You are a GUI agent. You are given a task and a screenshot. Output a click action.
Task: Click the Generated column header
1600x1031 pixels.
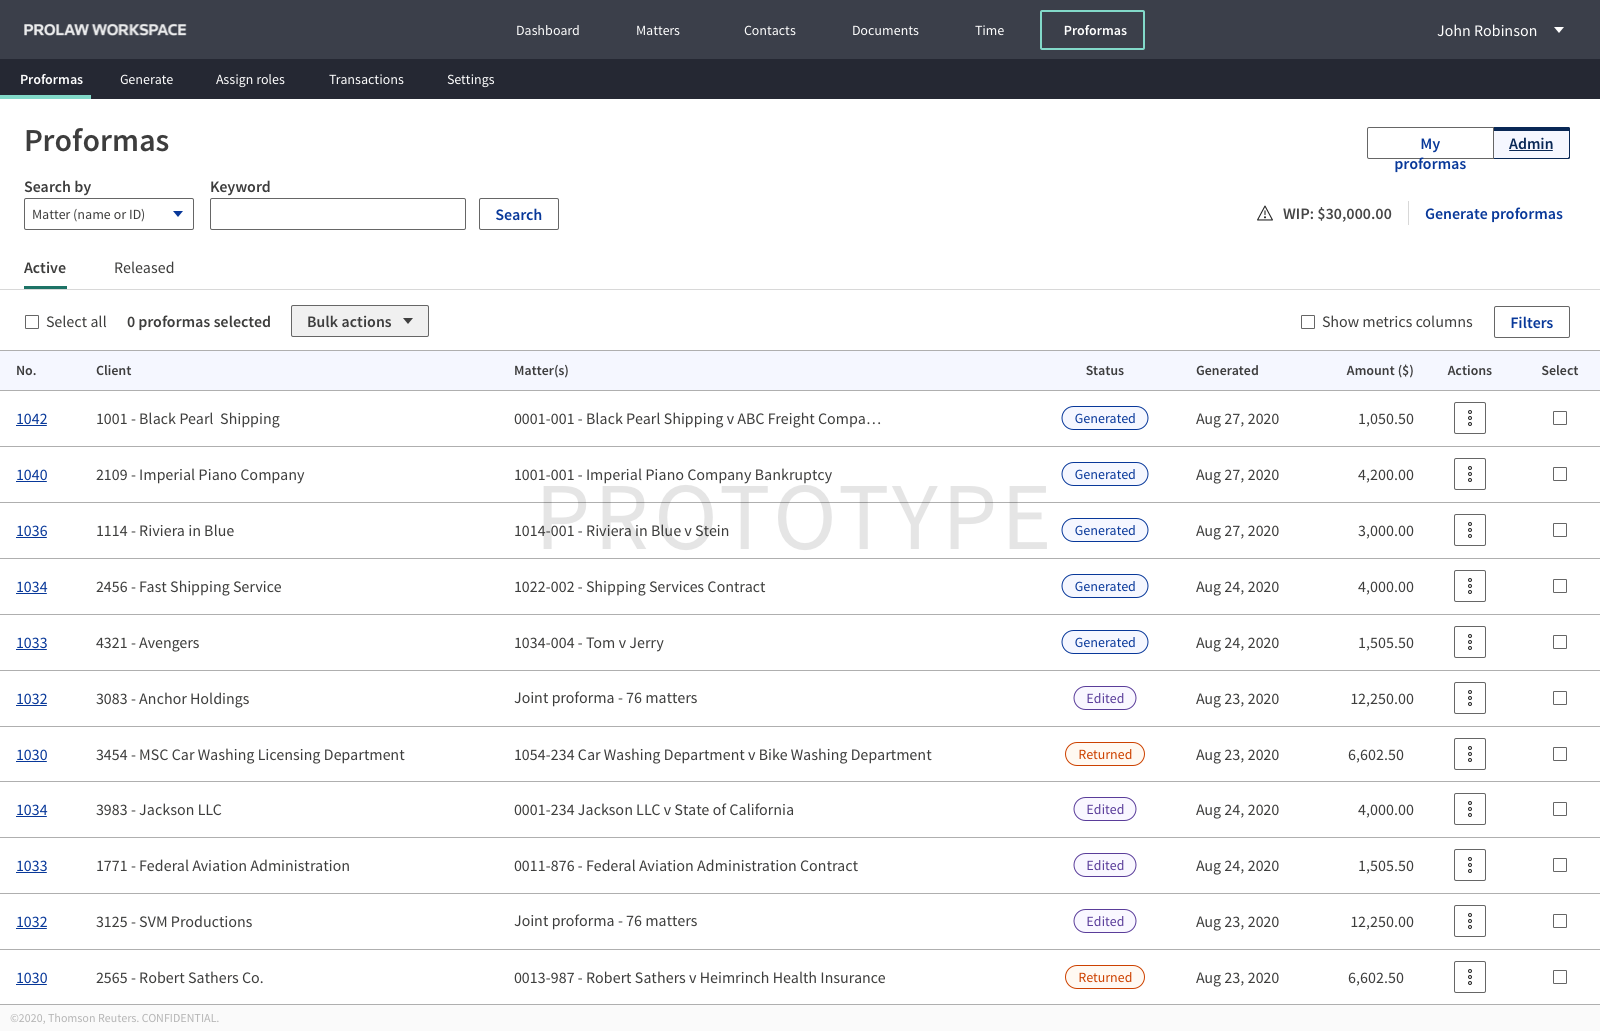coord(1227,370)
